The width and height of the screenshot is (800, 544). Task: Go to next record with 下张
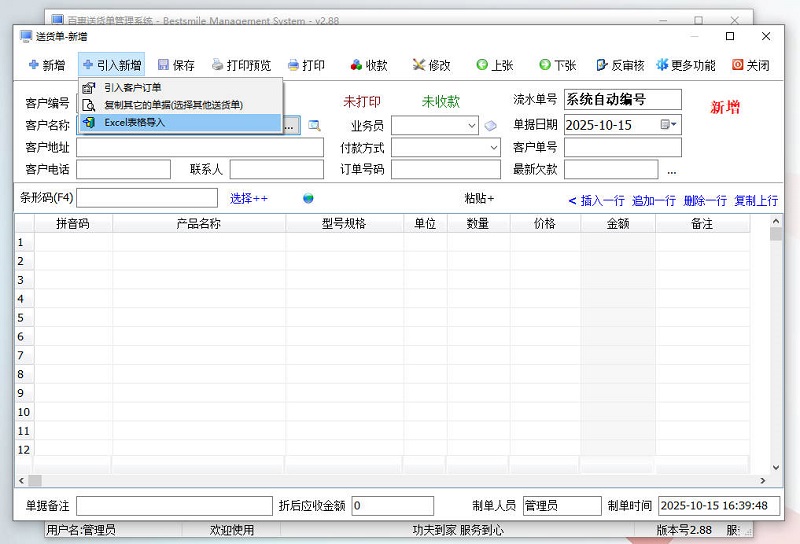557,65
